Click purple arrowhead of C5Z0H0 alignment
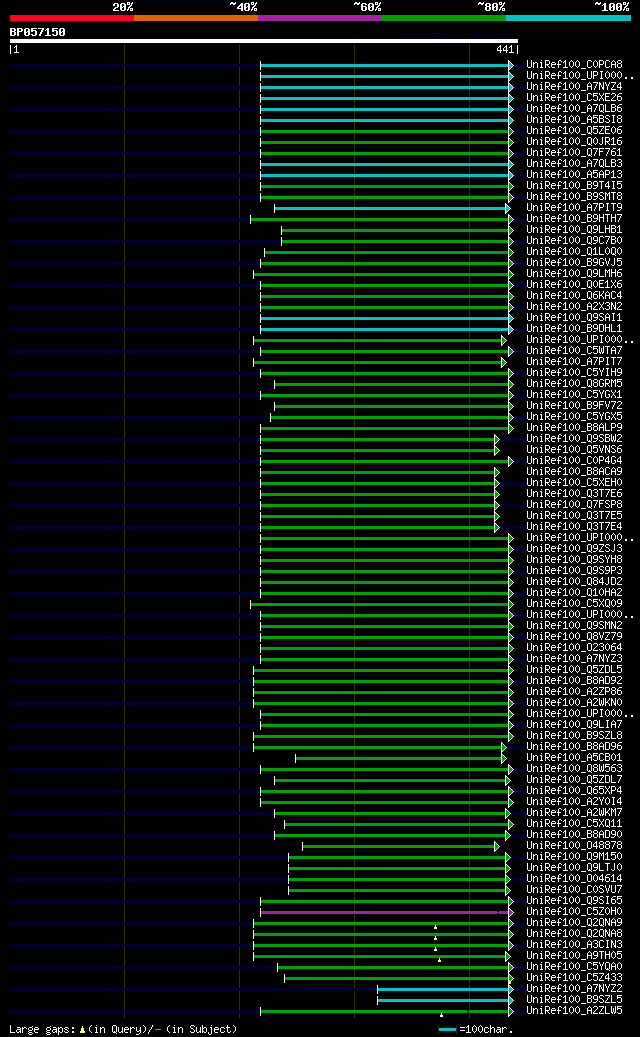 click(510, 912)
